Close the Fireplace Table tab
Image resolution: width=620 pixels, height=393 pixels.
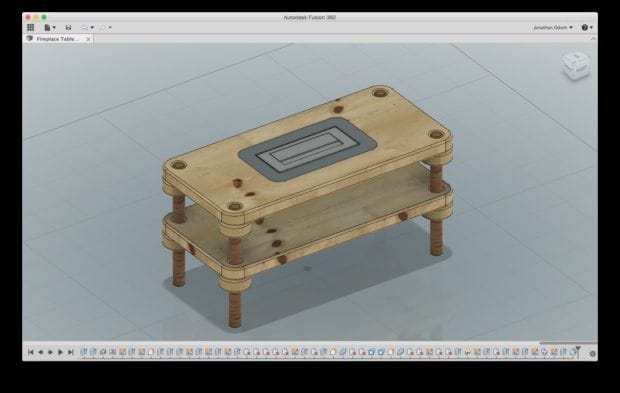tap(88, 39)
